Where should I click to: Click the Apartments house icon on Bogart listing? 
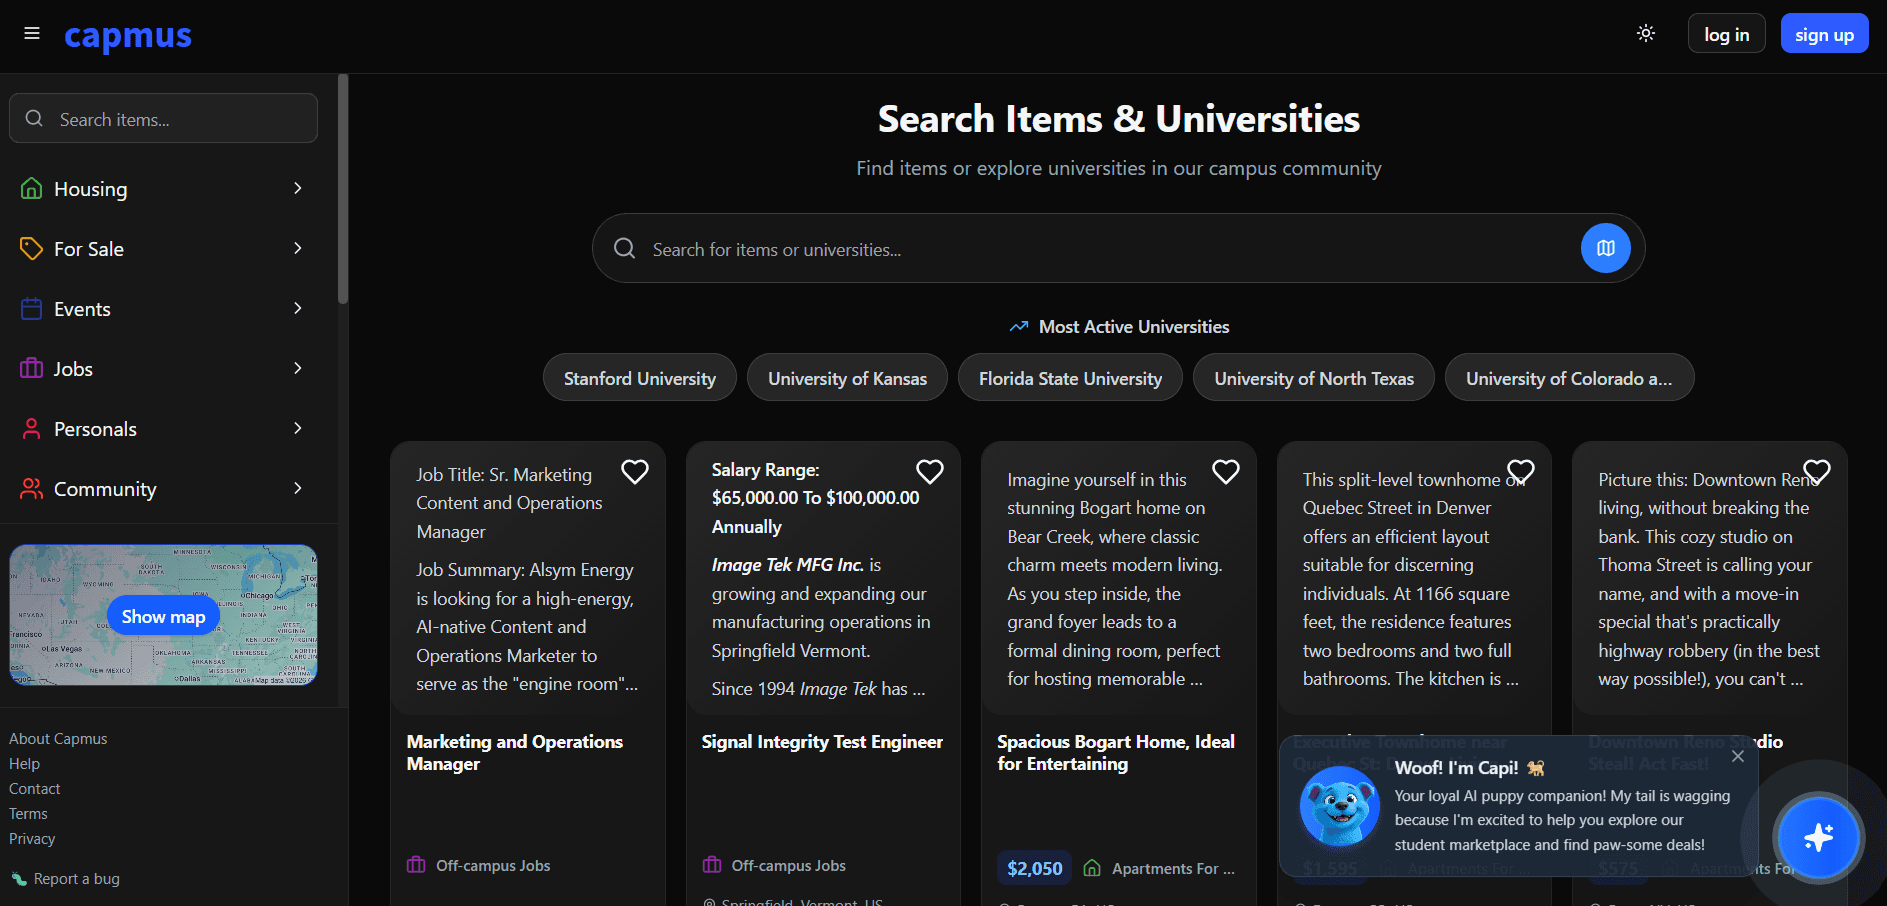click(x=1092, y=868)
